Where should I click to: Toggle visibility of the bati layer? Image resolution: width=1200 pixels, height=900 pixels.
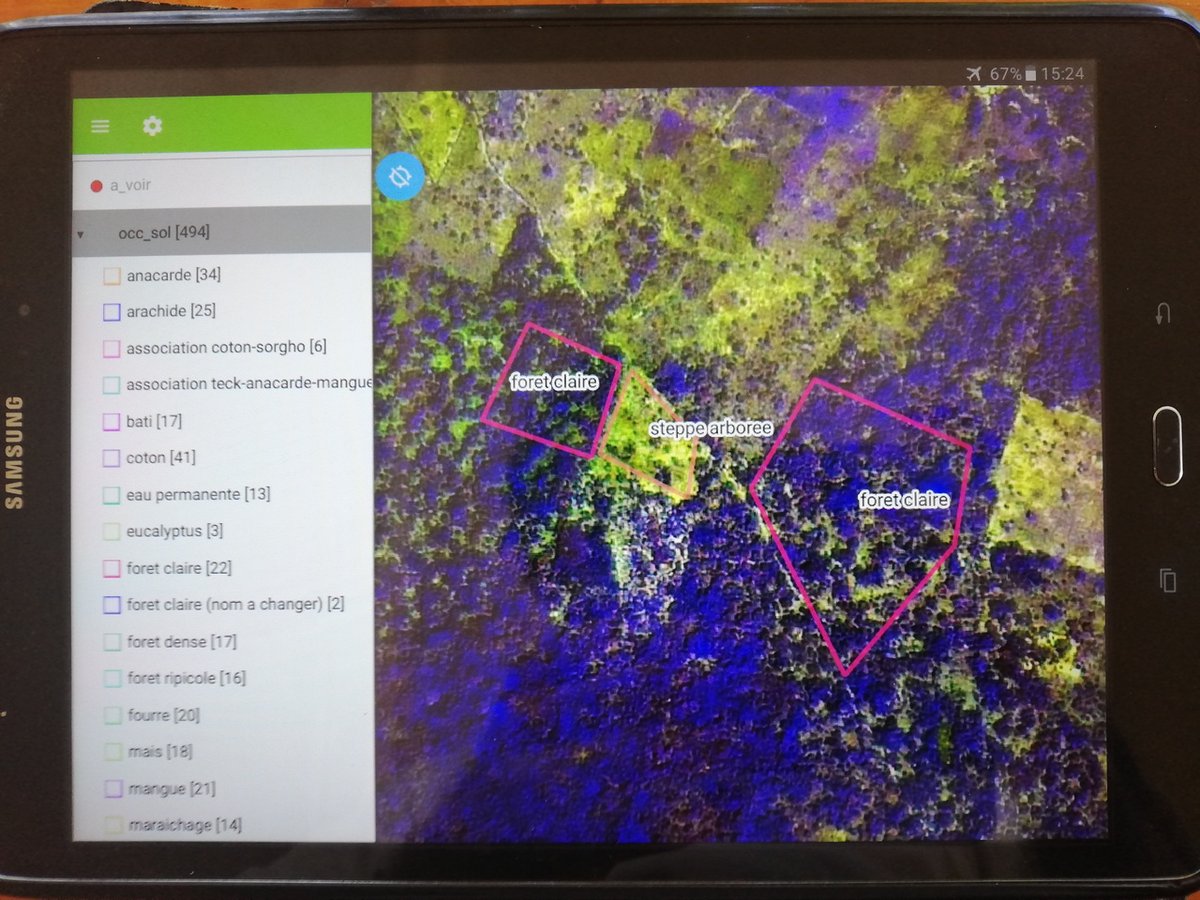[111, 421]
